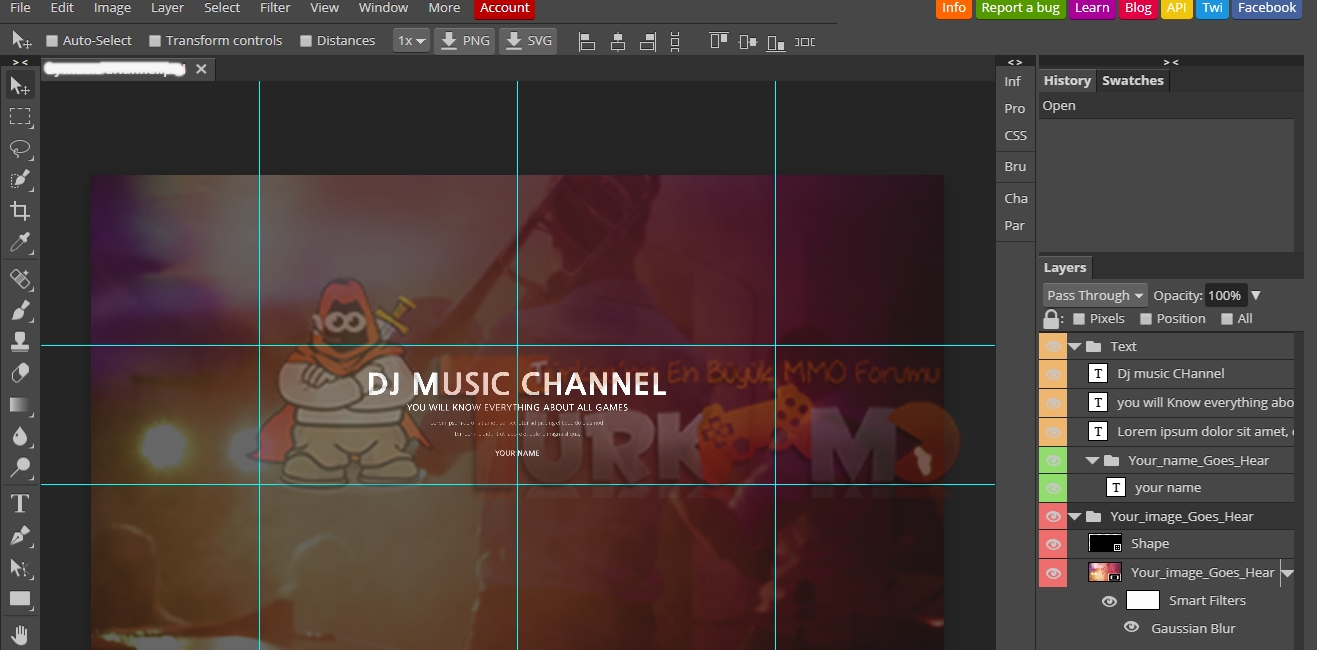This screenshot has width=1317, height=650.
Task: Select the Crop tool
Action: tap(20, 211)
